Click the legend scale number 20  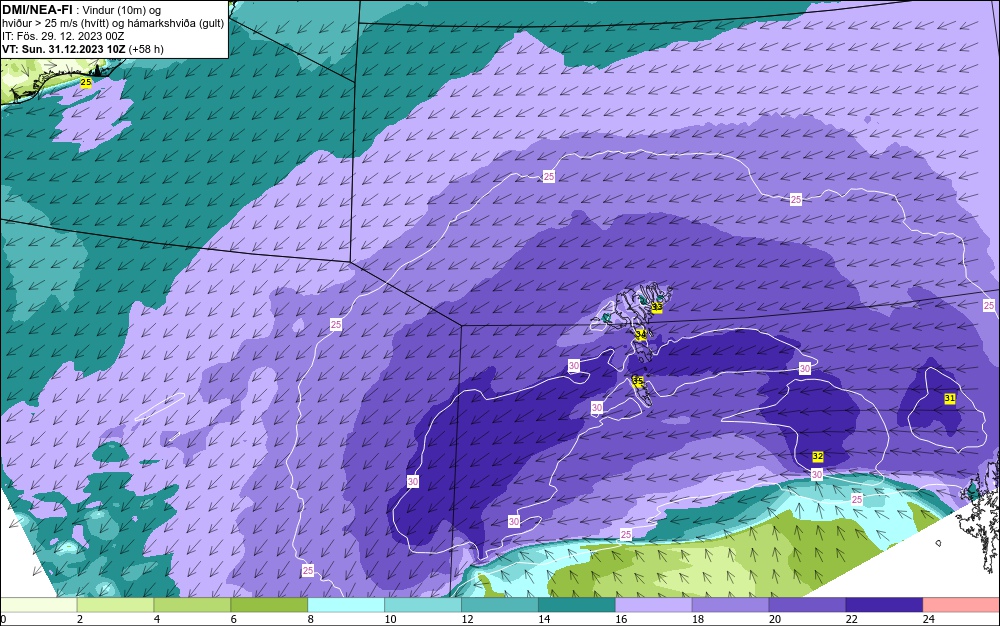(x=774, y=619)
